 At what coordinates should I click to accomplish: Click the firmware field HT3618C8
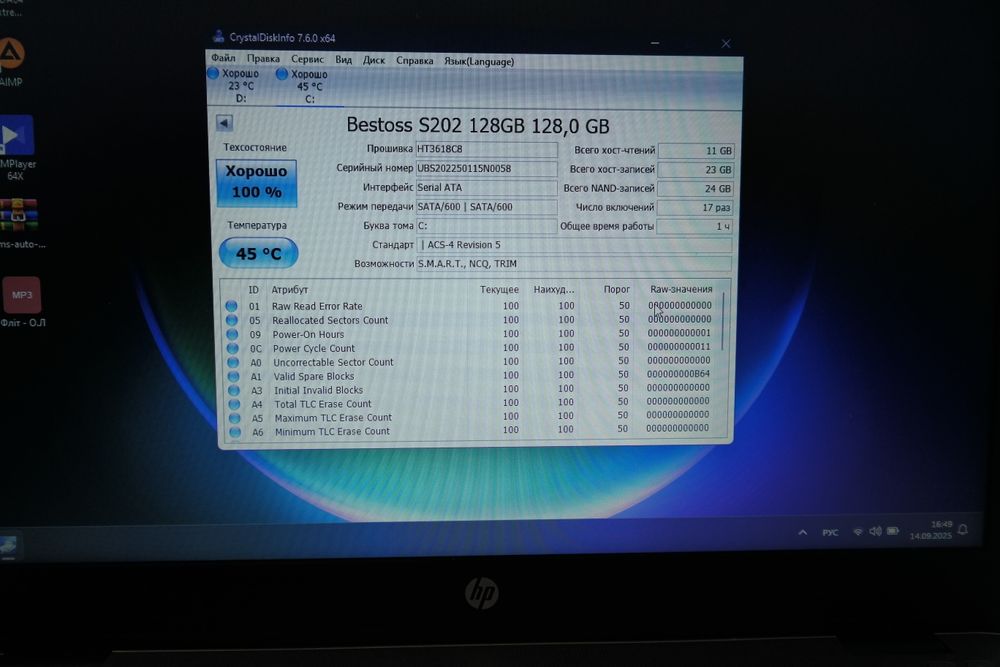[x=487, y=149]
